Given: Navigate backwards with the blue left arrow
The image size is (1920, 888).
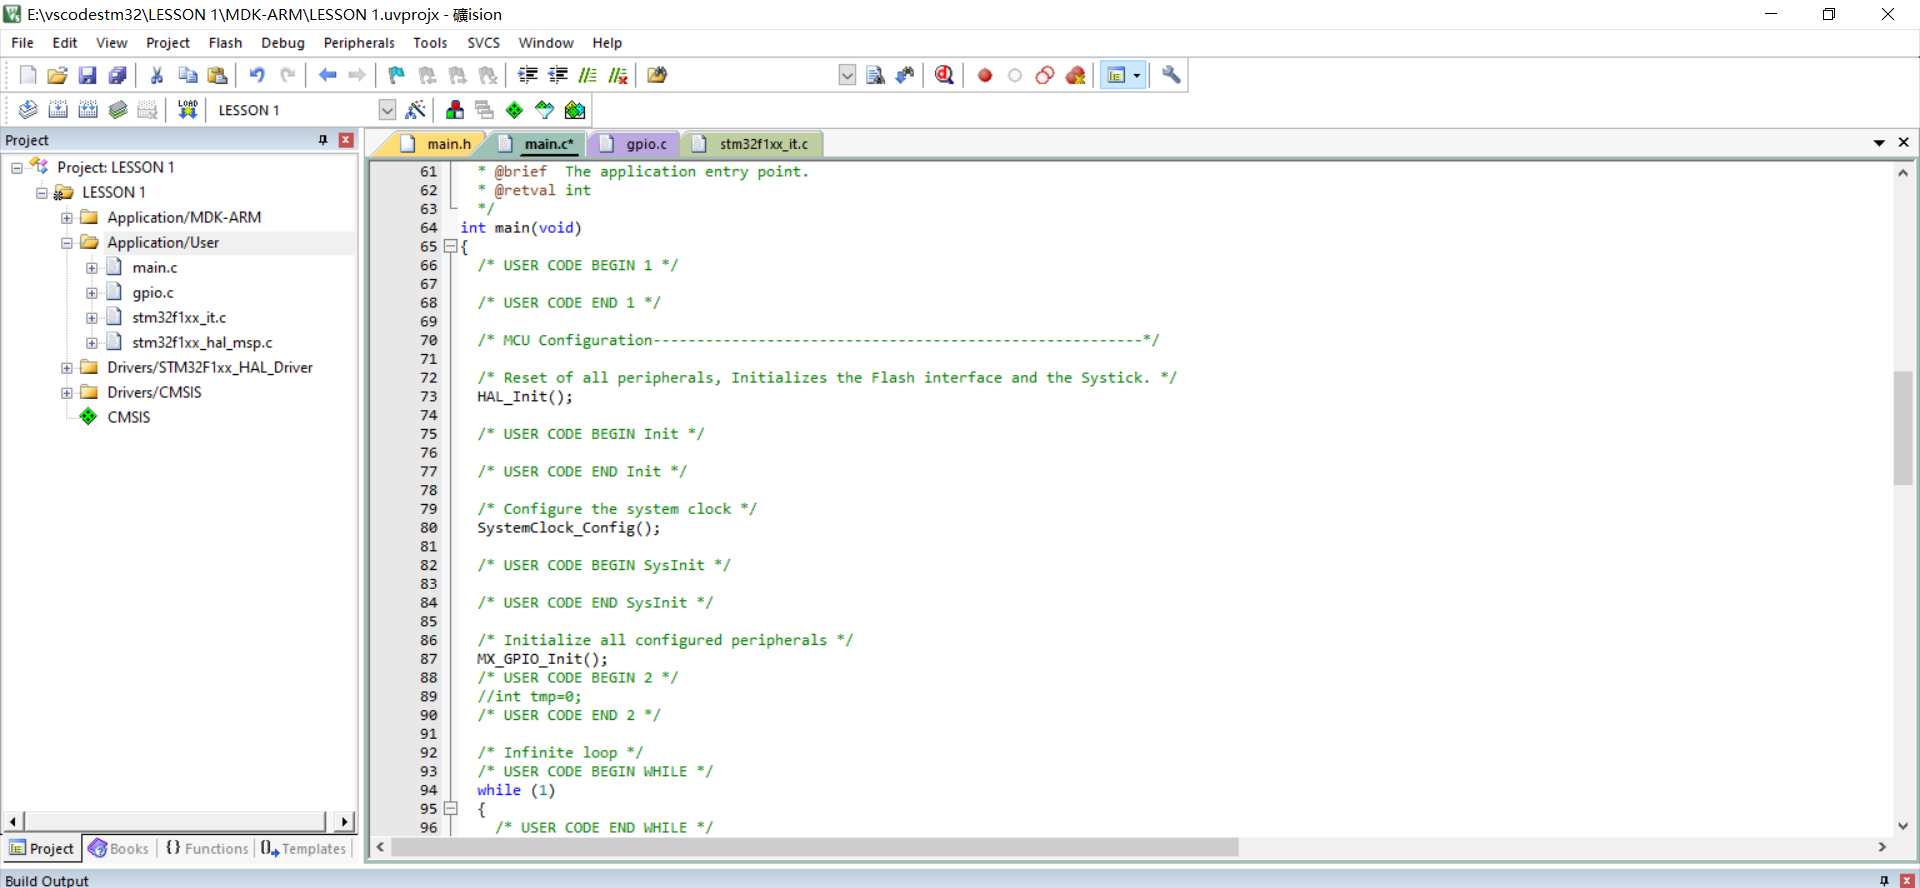Looking at the screenshot, I should click(327, 75).
